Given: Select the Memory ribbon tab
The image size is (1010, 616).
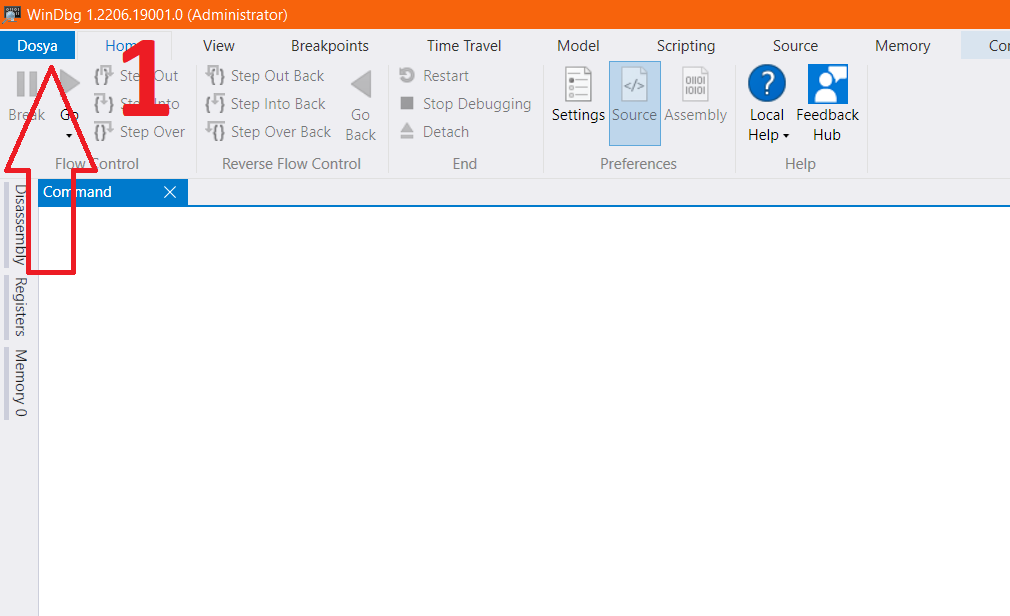Looking at the screenshot, I should [902, 46].
